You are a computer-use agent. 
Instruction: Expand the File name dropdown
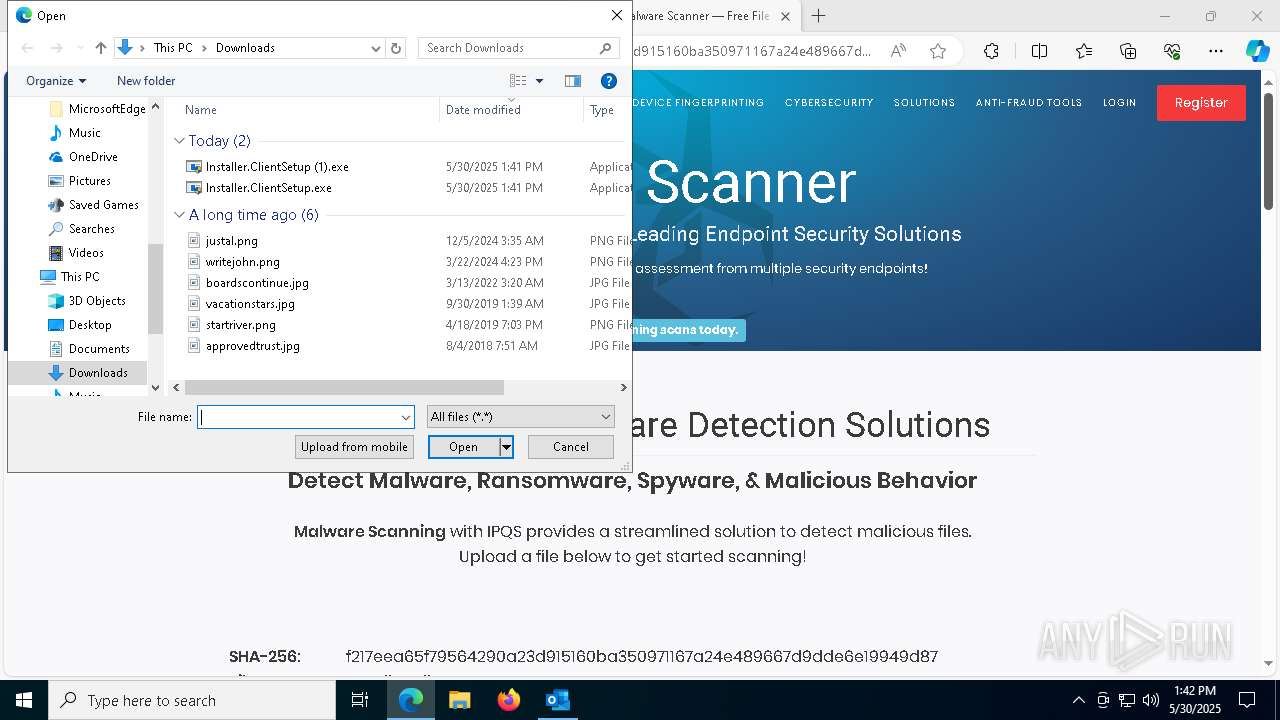point(406,417)
